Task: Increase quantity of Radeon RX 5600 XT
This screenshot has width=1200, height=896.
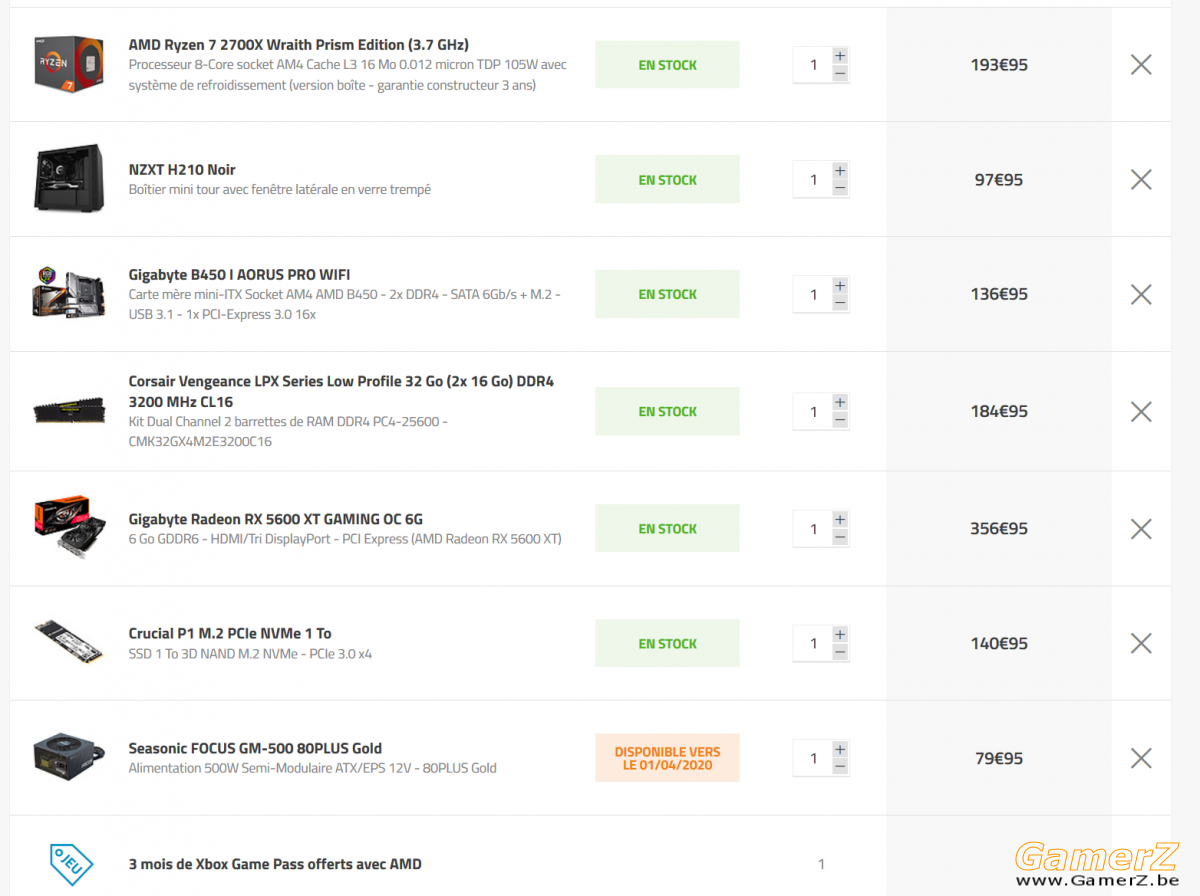Action: tap(840, 520)
